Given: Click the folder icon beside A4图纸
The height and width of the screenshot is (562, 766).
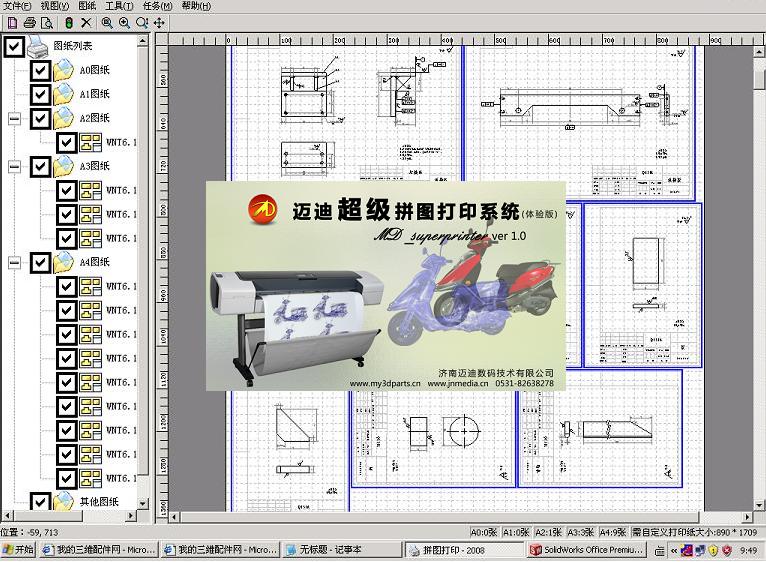Looking at the screenshot, I should coord(64,262).
